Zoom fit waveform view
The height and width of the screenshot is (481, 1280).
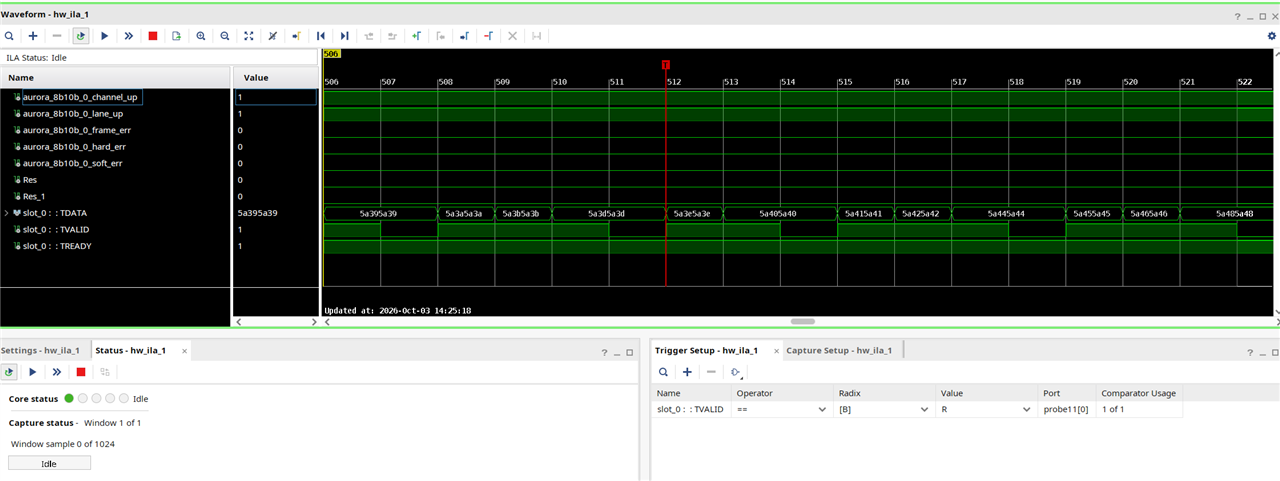(249, 35)
